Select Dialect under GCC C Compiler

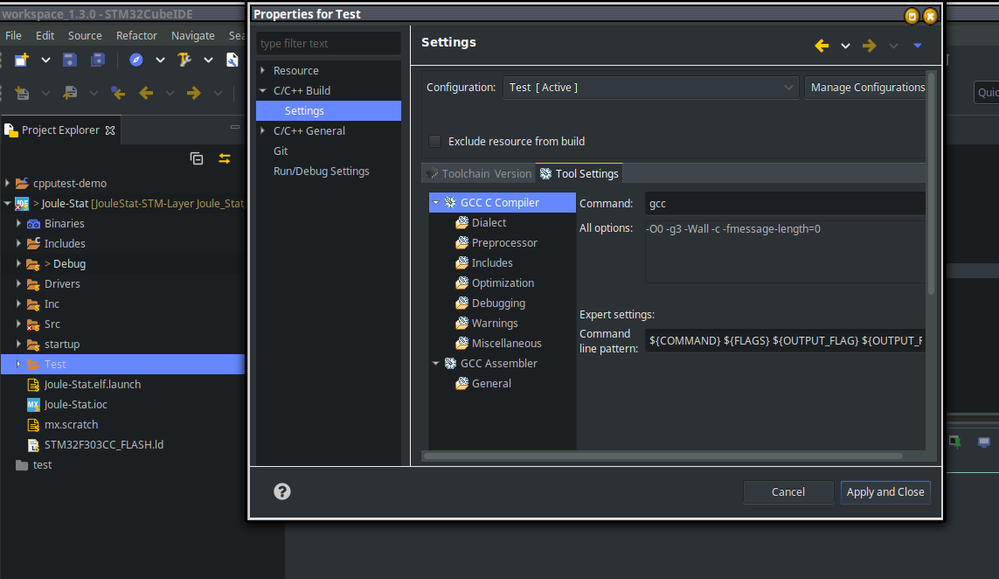(489, 222)
